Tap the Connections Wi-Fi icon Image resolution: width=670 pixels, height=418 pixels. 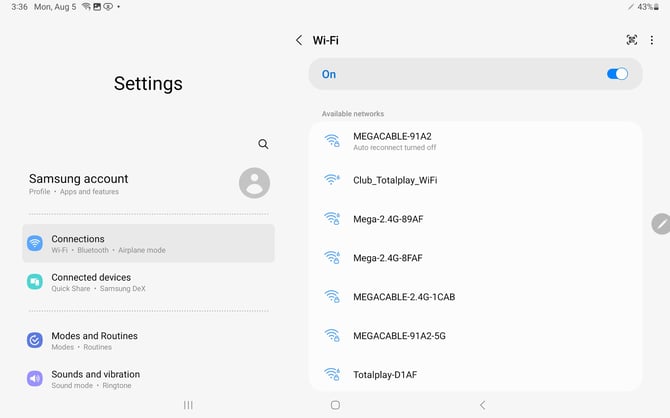coord(35,243)
